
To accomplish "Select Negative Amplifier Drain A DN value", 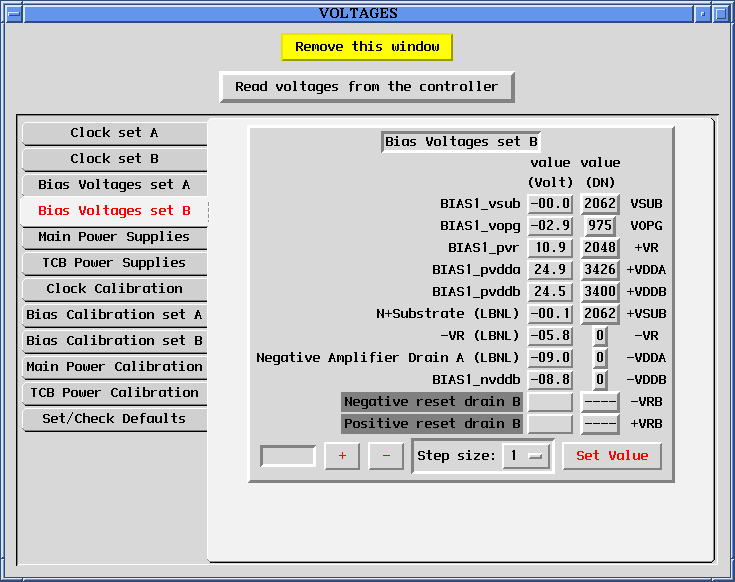I will [600, 358].
